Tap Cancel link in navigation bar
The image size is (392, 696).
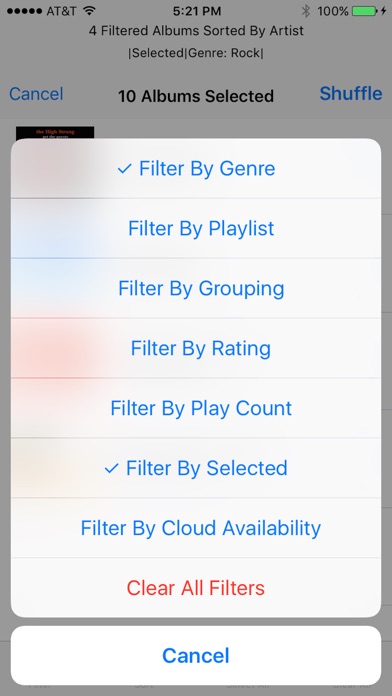[x=36, y=94]
